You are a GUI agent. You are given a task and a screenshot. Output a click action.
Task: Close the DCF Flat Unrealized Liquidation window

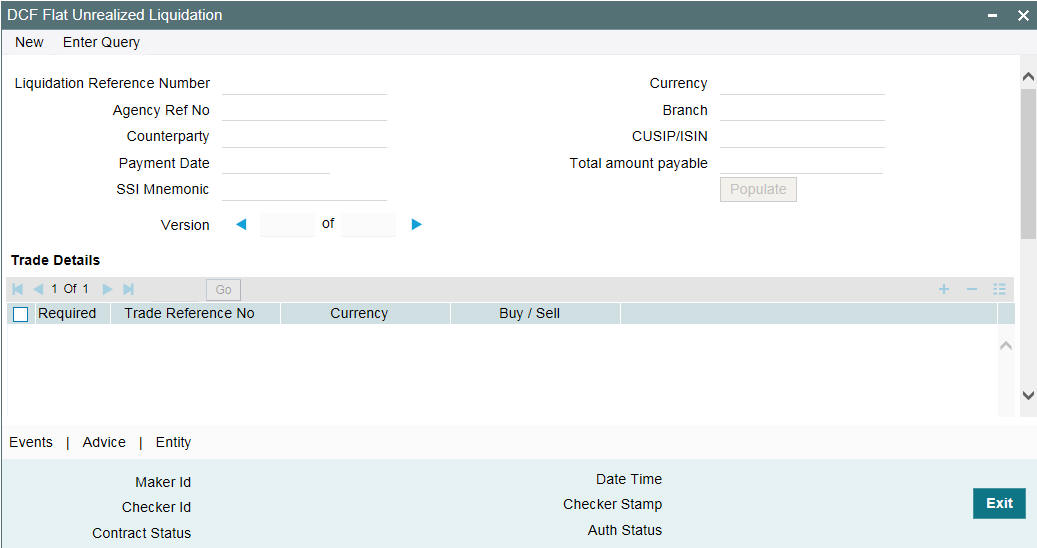[1023, 15]
